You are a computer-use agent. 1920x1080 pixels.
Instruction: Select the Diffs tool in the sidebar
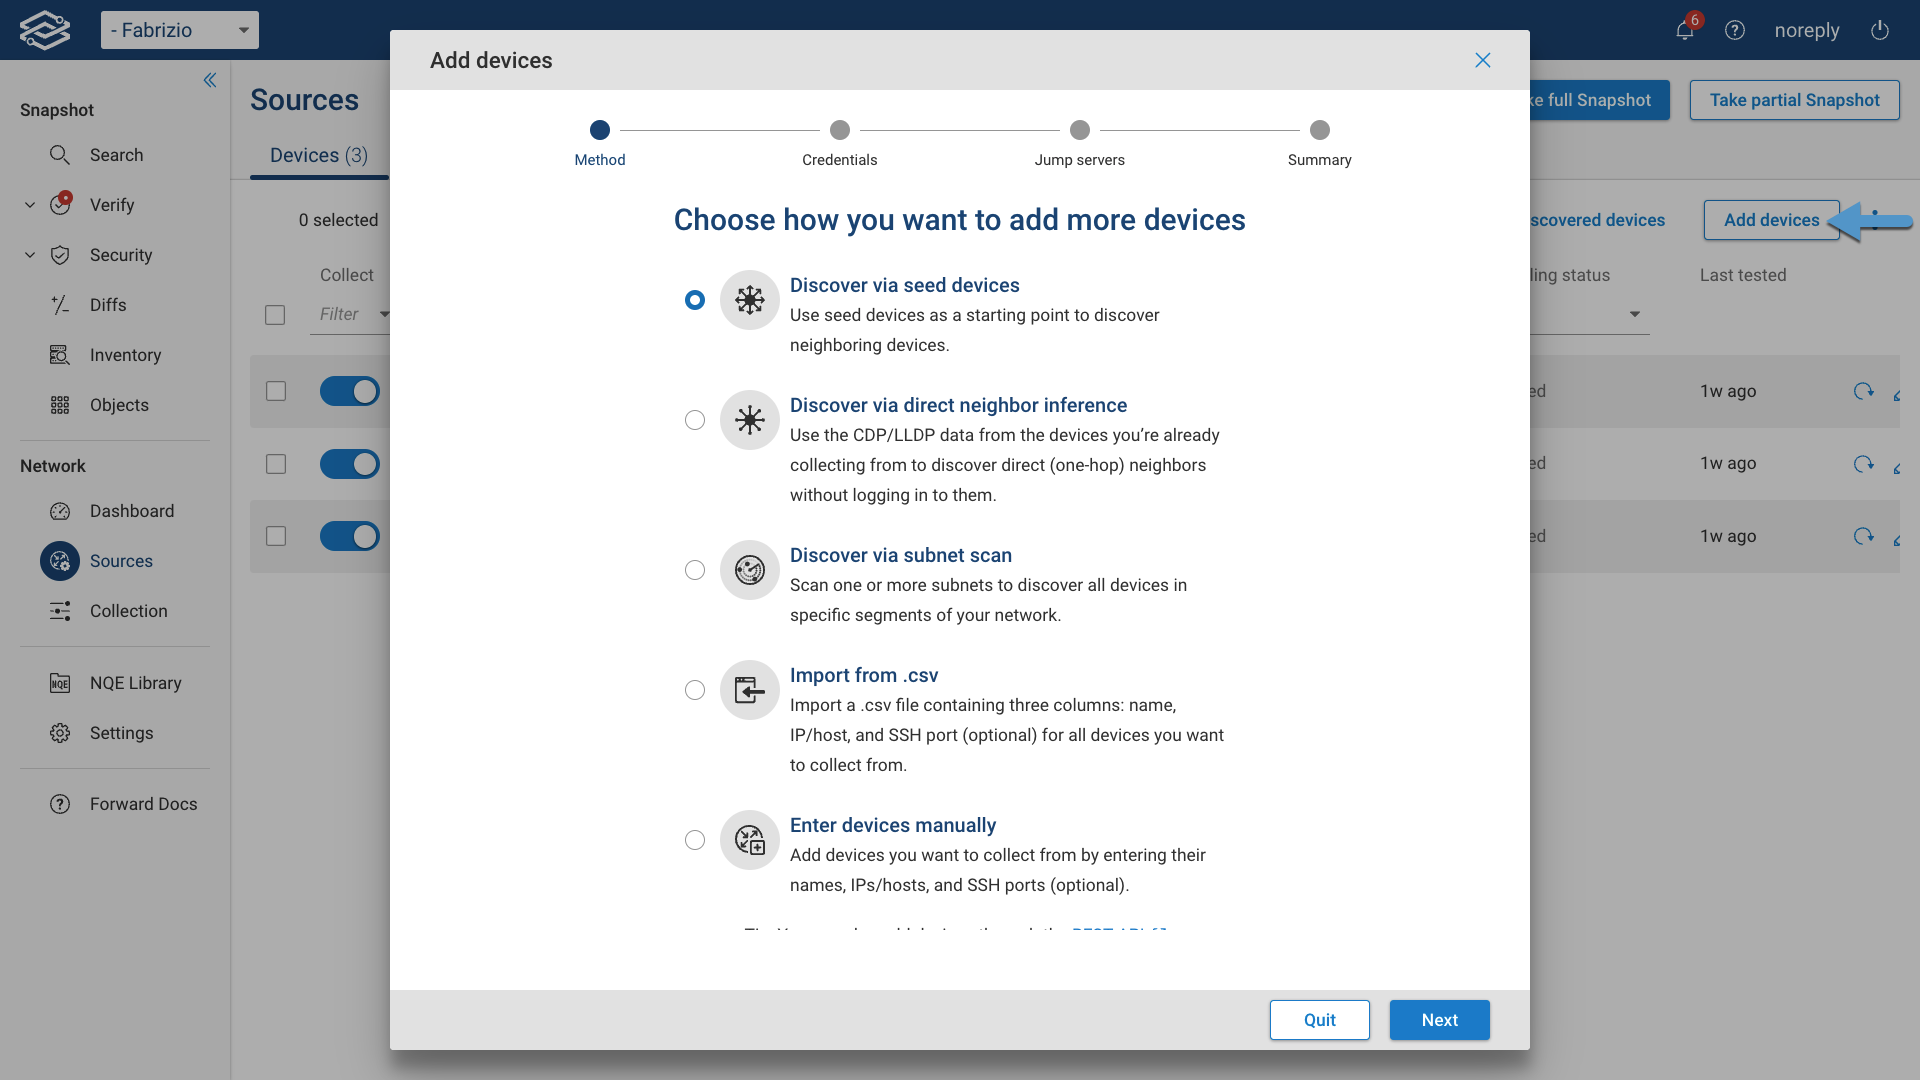coord(107,305)
